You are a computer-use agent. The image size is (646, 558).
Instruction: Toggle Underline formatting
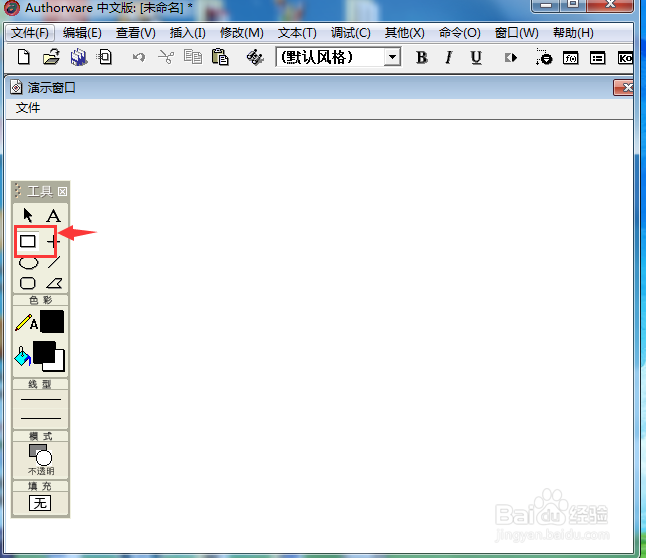(476, 57)
